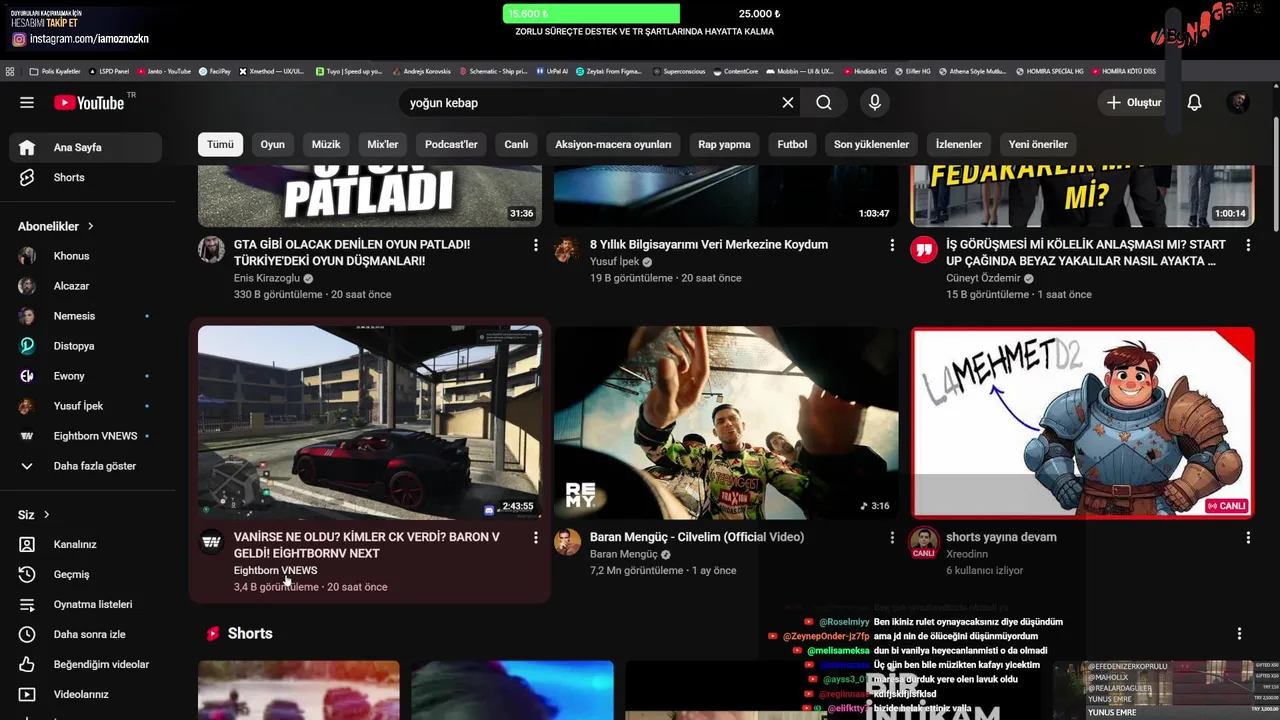Select Aksiyon-macera oyunları chip

(613, 144)
